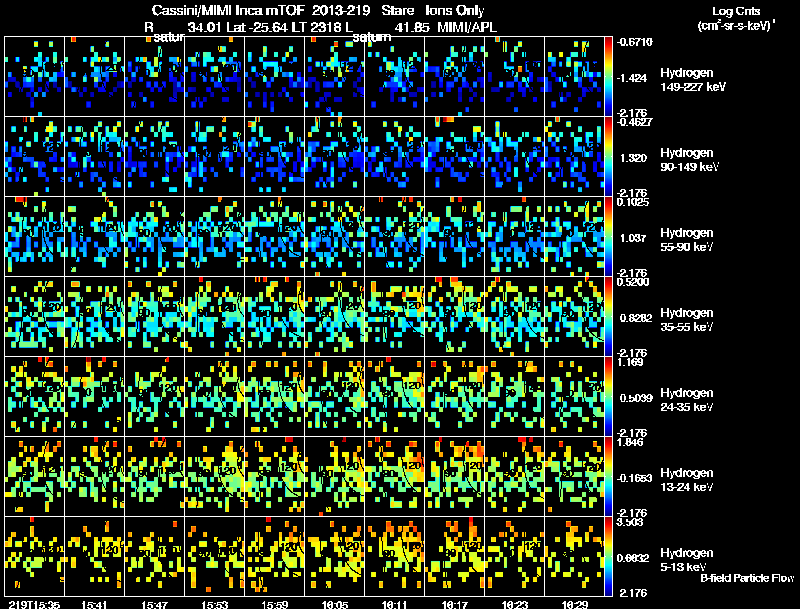Open the 149-227 keV image panel at 16:23
This screenshot has width=800, height=609.
pos(515,77)
